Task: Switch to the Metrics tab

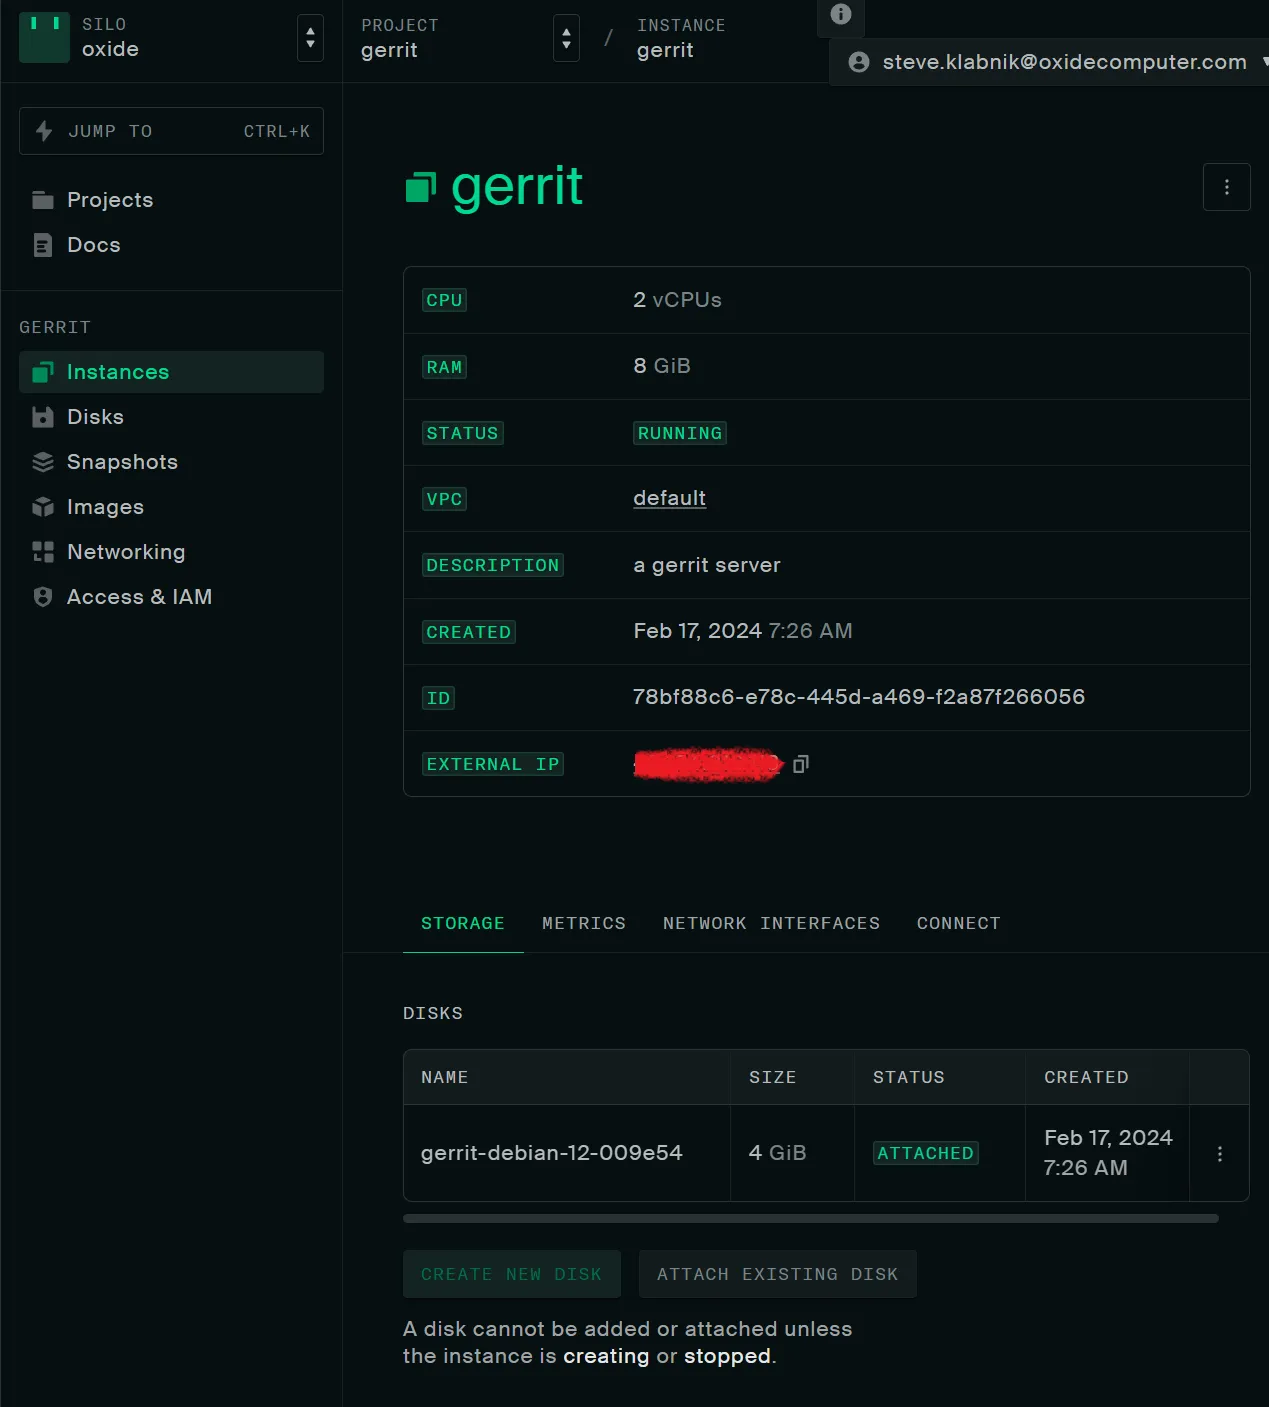Action: point(584,923)
